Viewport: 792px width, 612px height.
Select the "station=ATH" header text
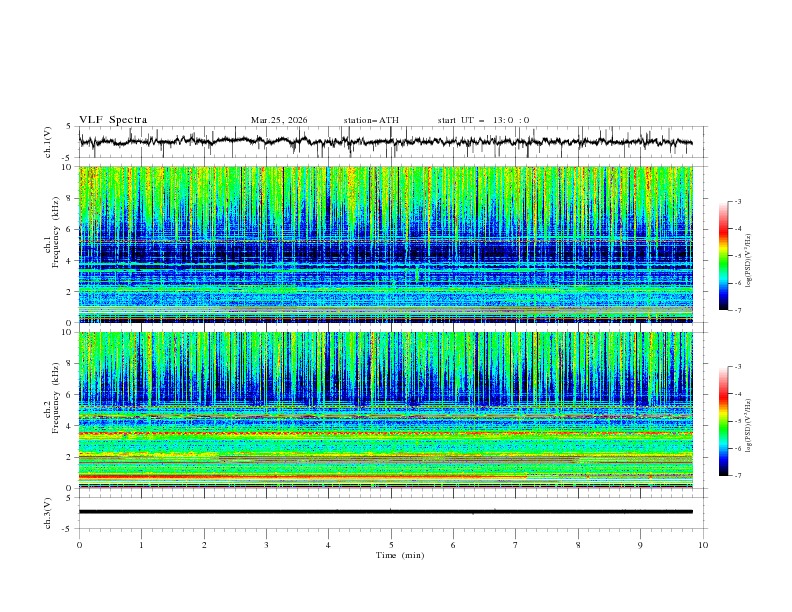[371, 120]
